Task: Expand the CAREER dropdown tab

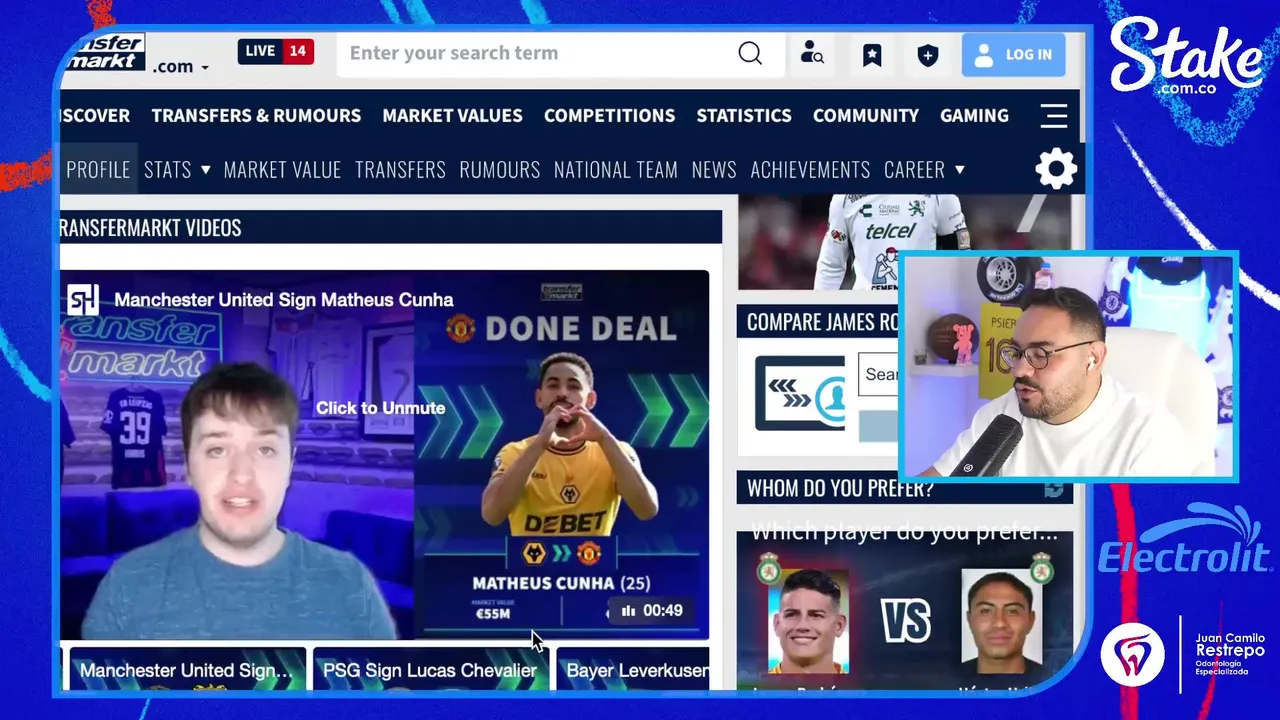Action: click(x=924, y=169)
